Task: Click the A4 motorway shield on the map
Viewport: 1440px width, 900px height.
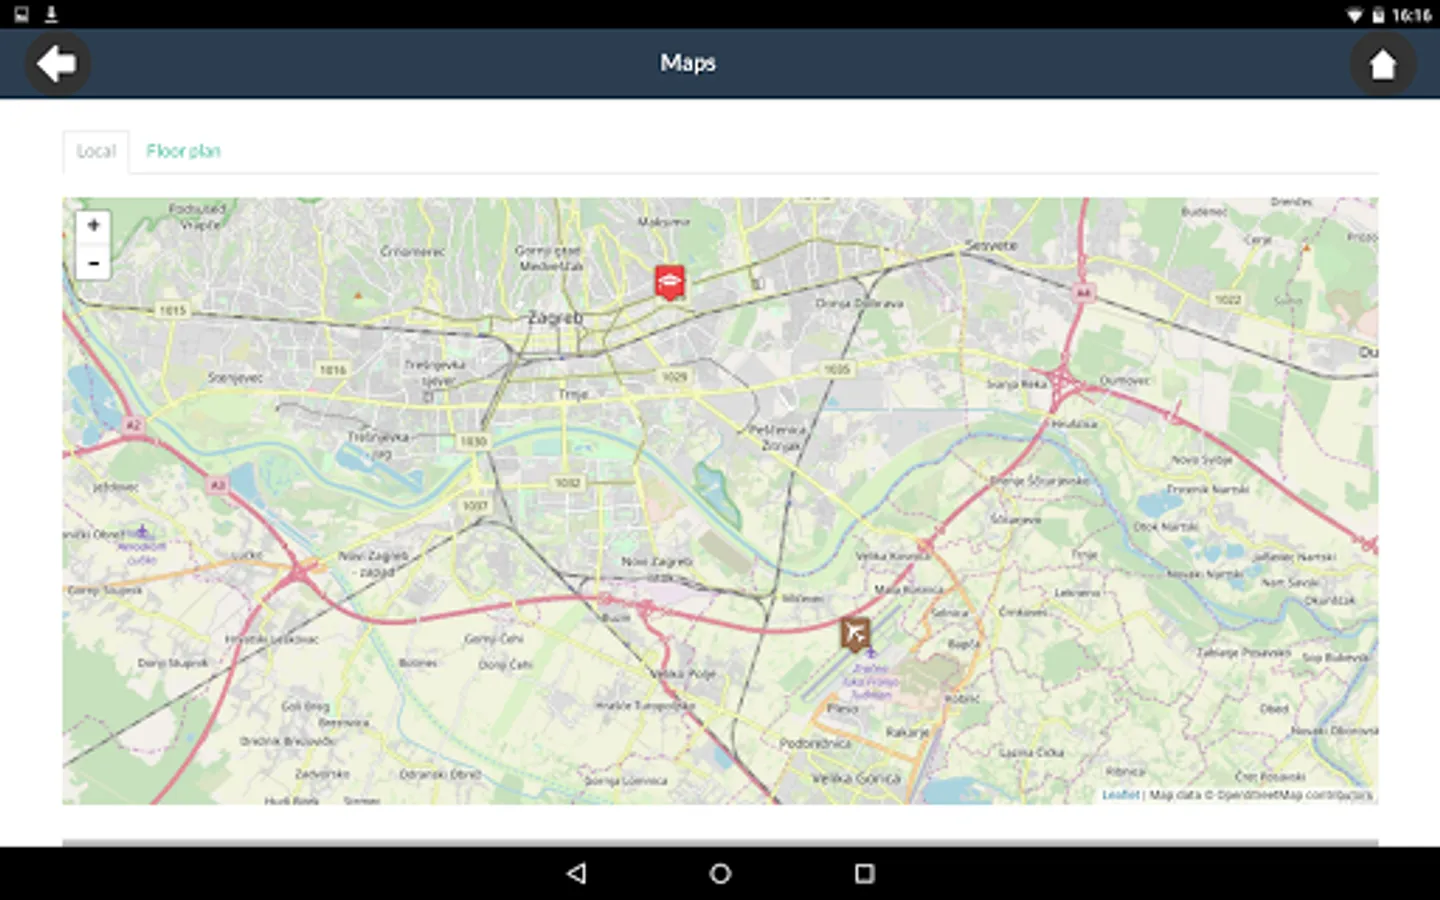Action: [1083, 293]
